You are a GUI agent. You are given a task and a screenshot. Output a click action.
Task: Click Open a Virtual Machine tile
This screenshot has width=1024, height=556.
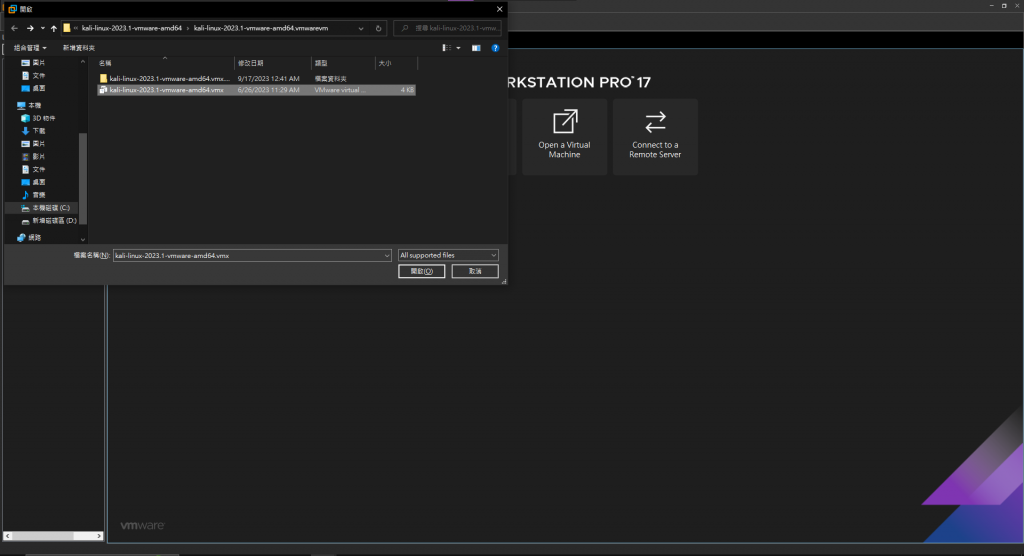(x=564, y=137)
